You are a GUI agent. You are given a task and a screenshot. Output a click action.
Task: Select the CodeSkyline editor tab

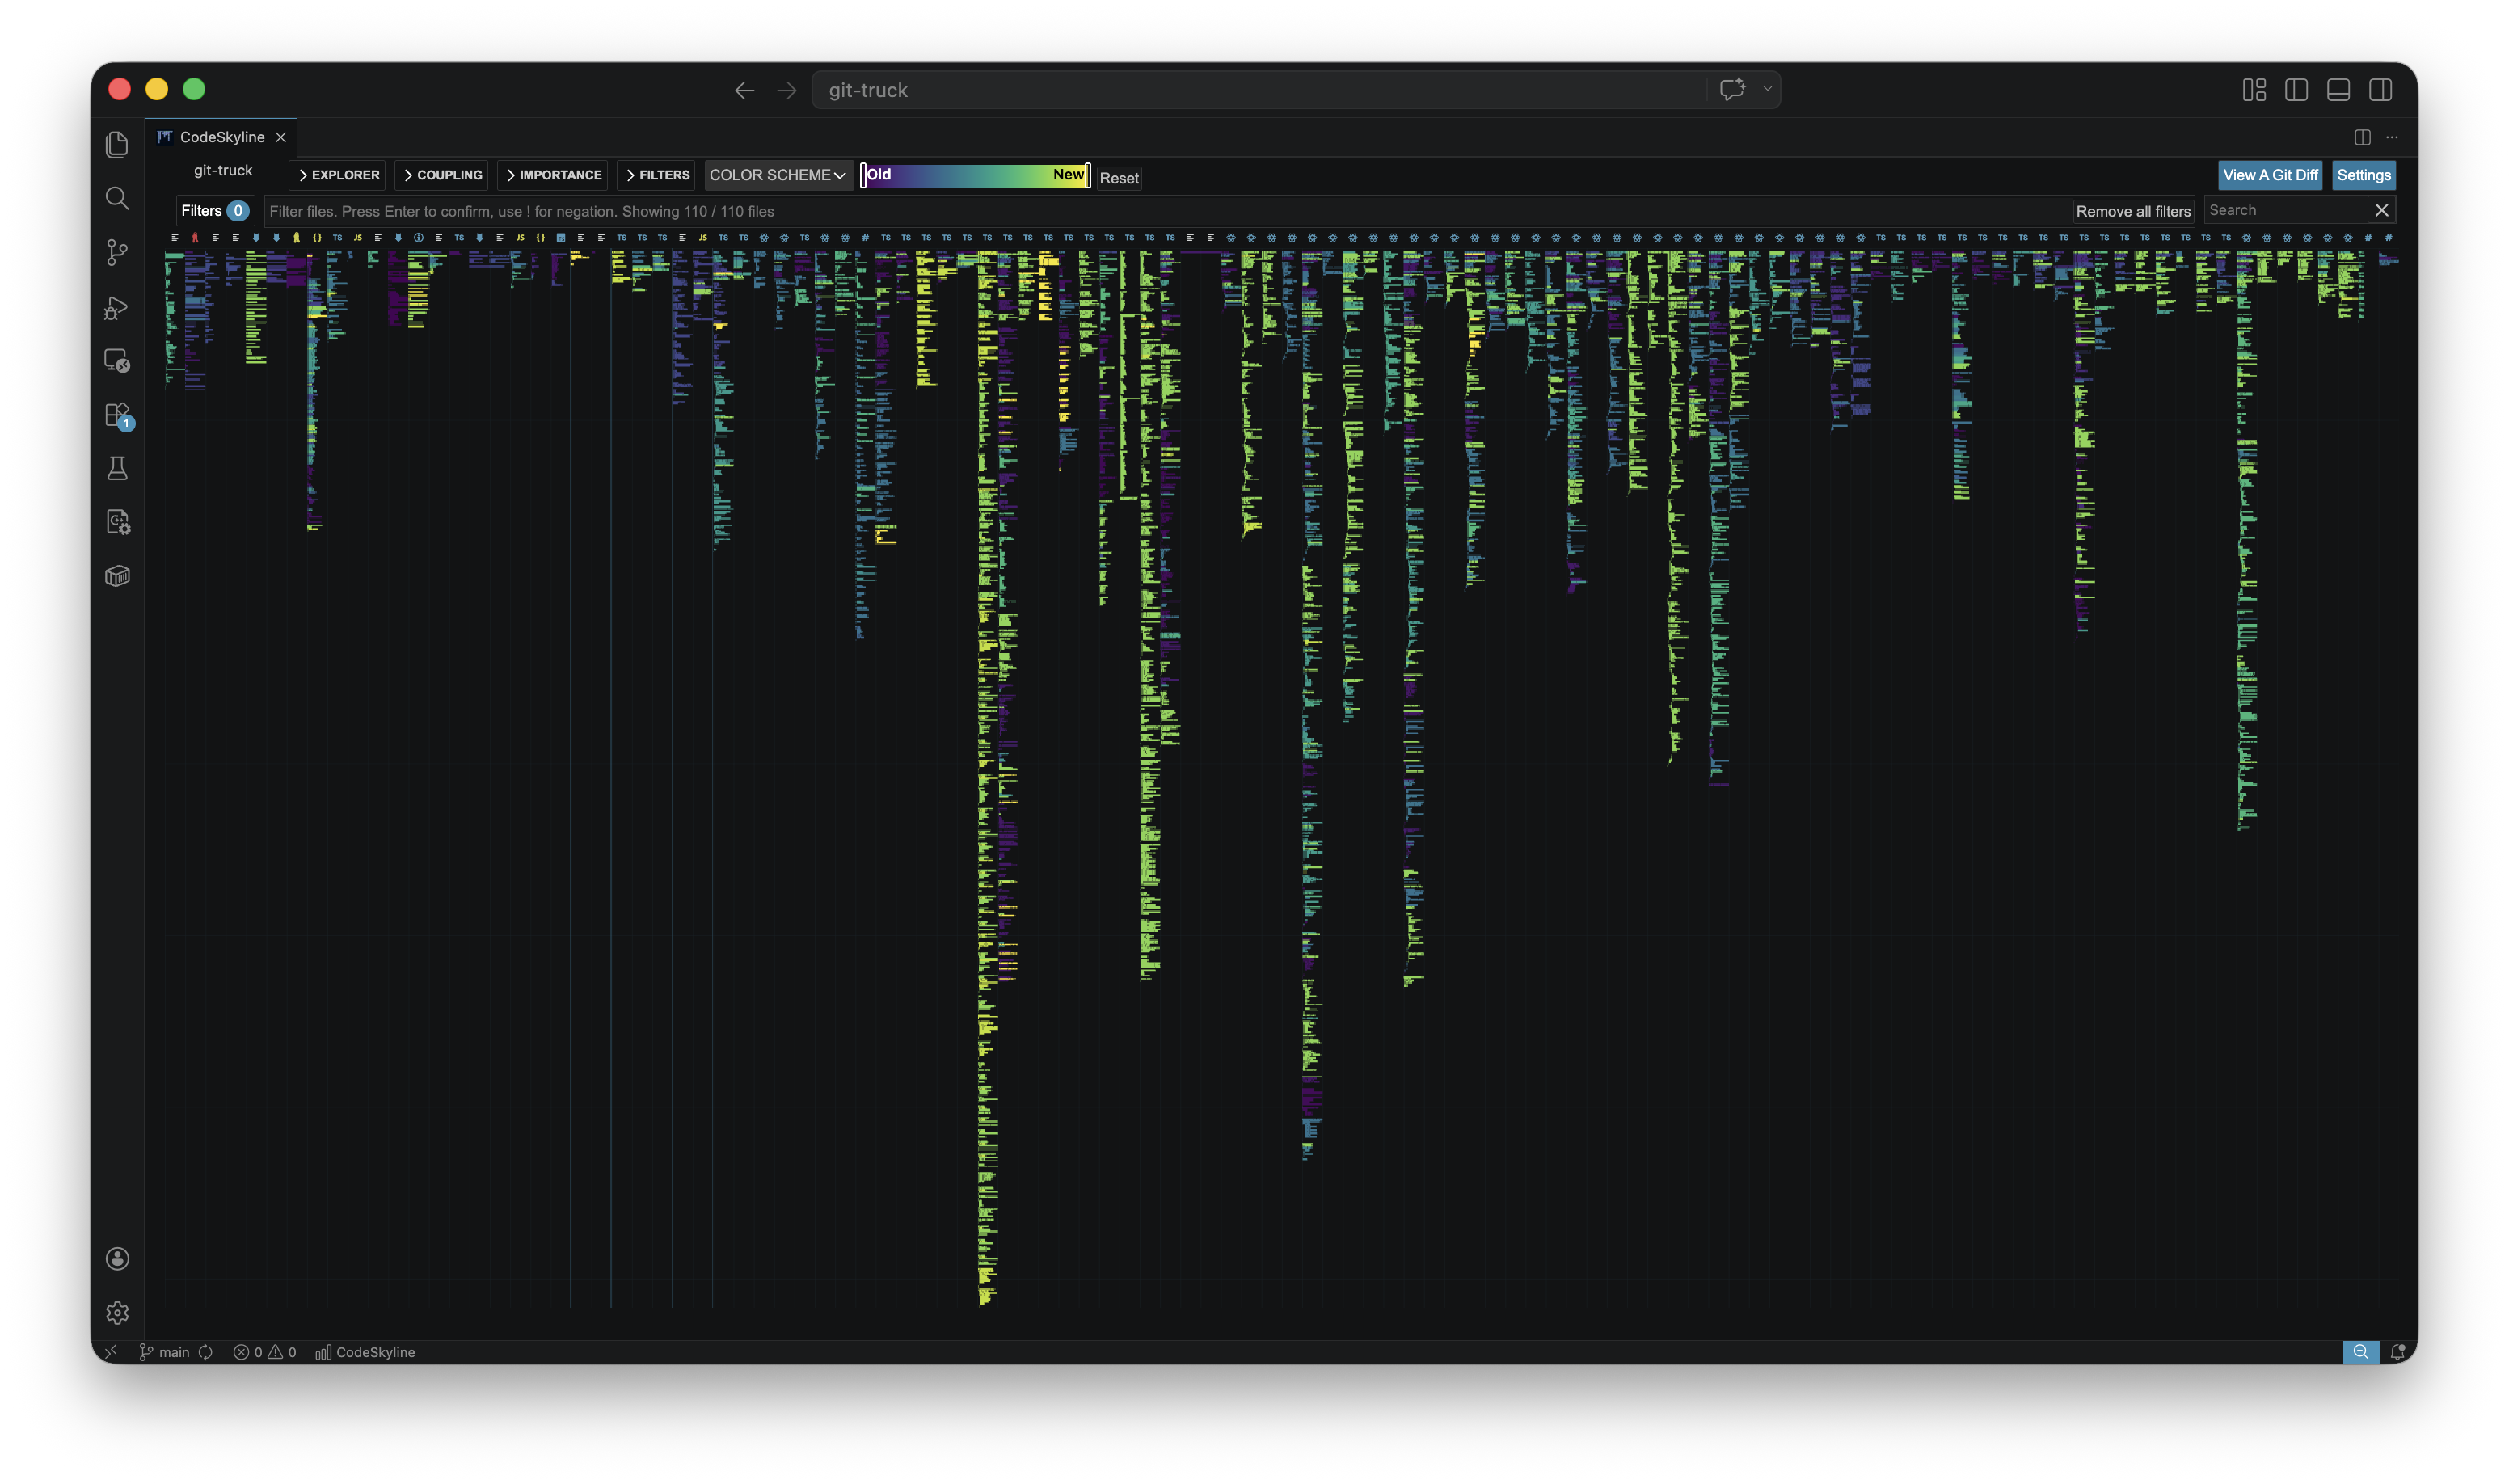coord(221,137)
